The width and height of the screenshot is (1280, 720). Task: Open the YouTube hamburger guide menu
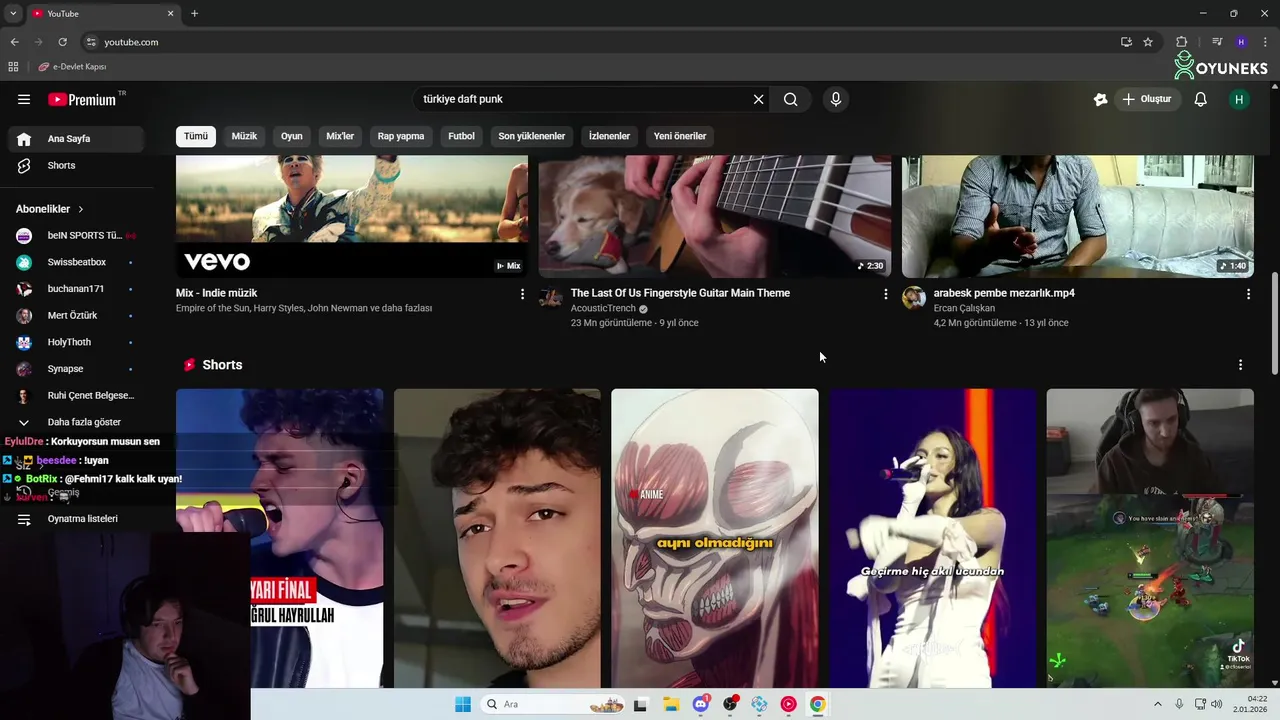tap(24, 99)
